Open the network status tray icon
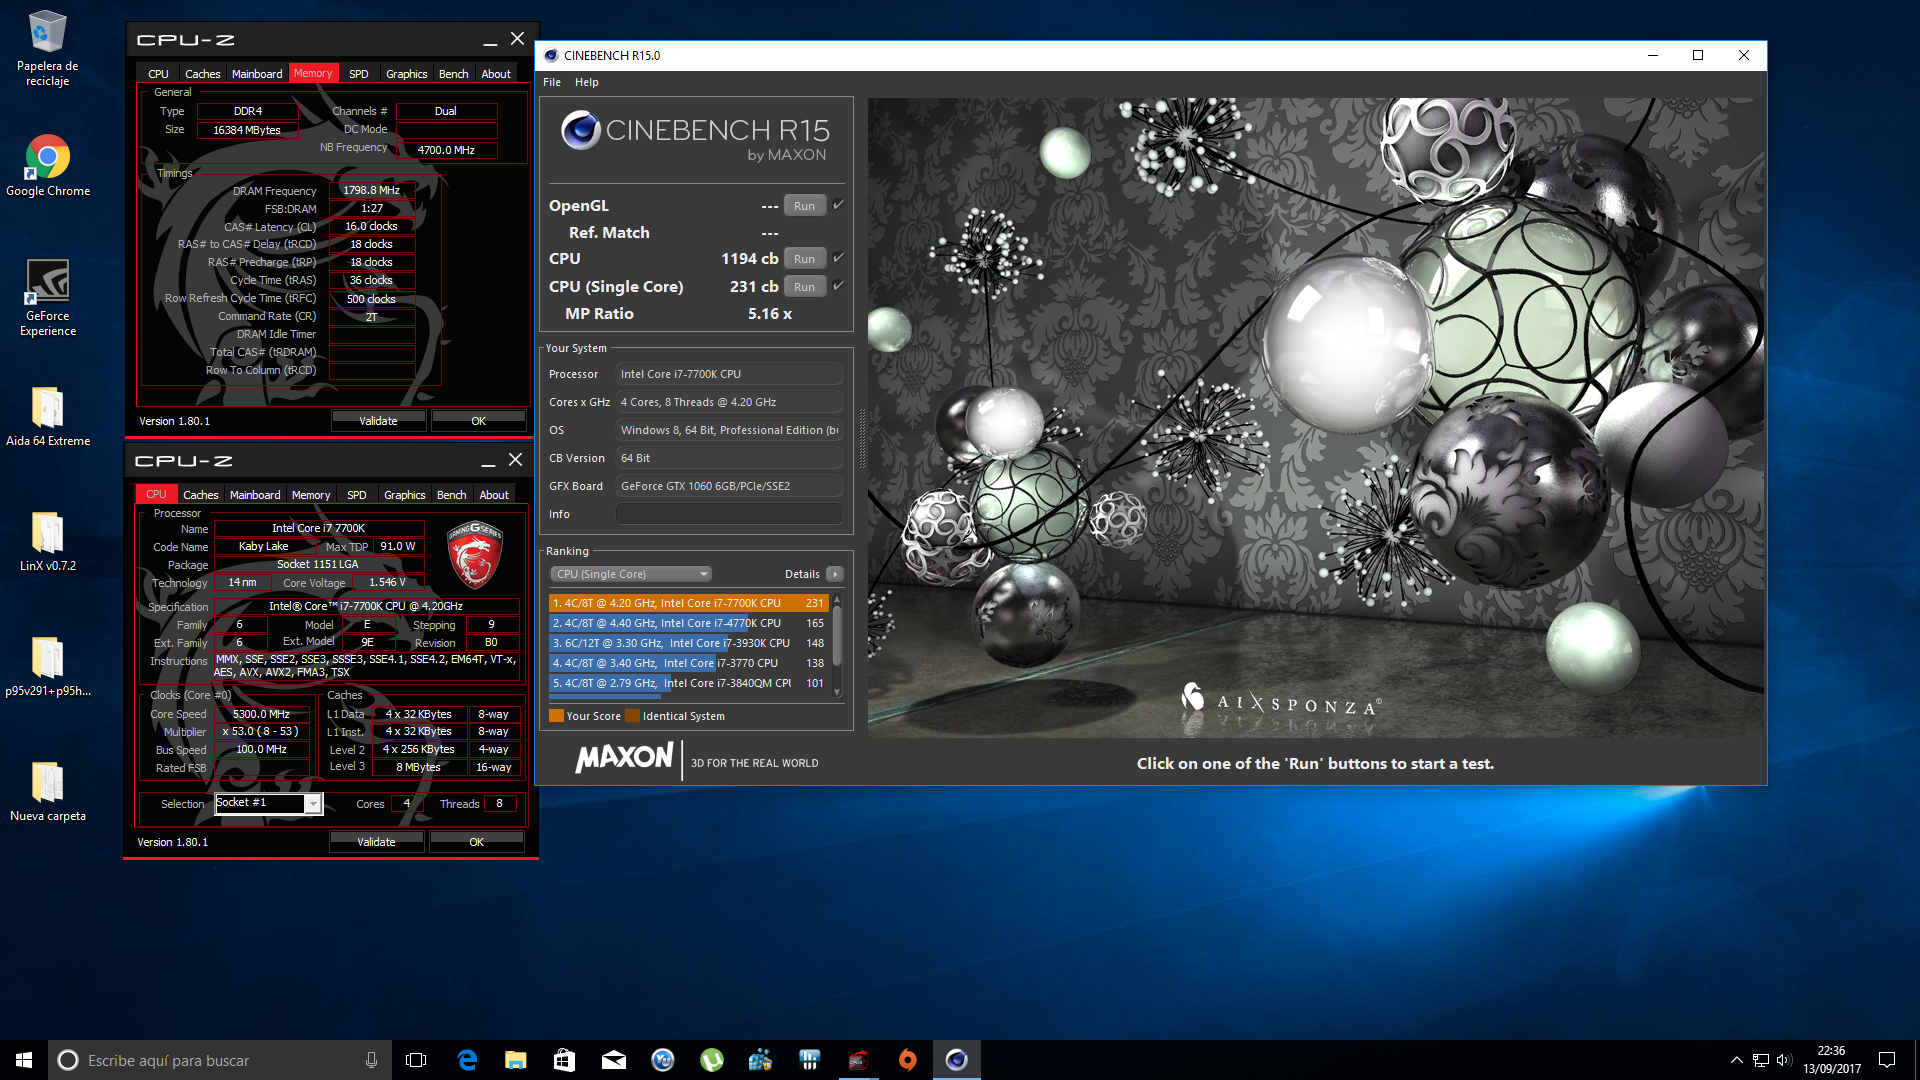This screenshot has width=1920, height=1080. coord(1760,1060)
